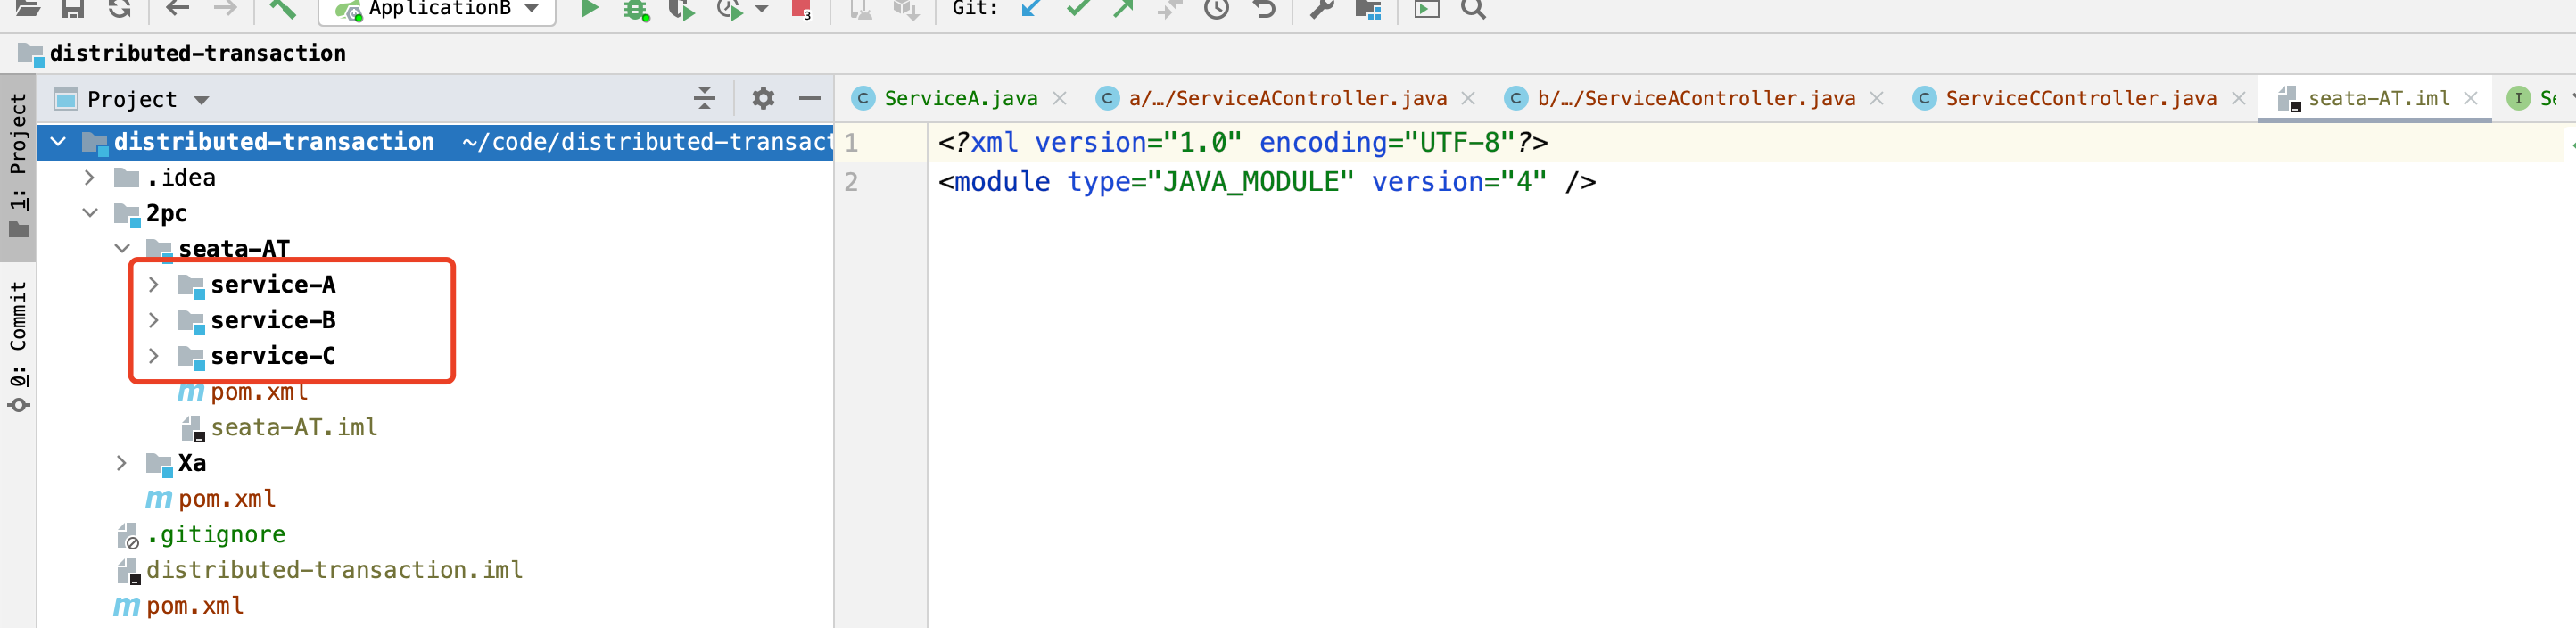
Task: Show Git history clock icon
Action: click(1216, 9)
